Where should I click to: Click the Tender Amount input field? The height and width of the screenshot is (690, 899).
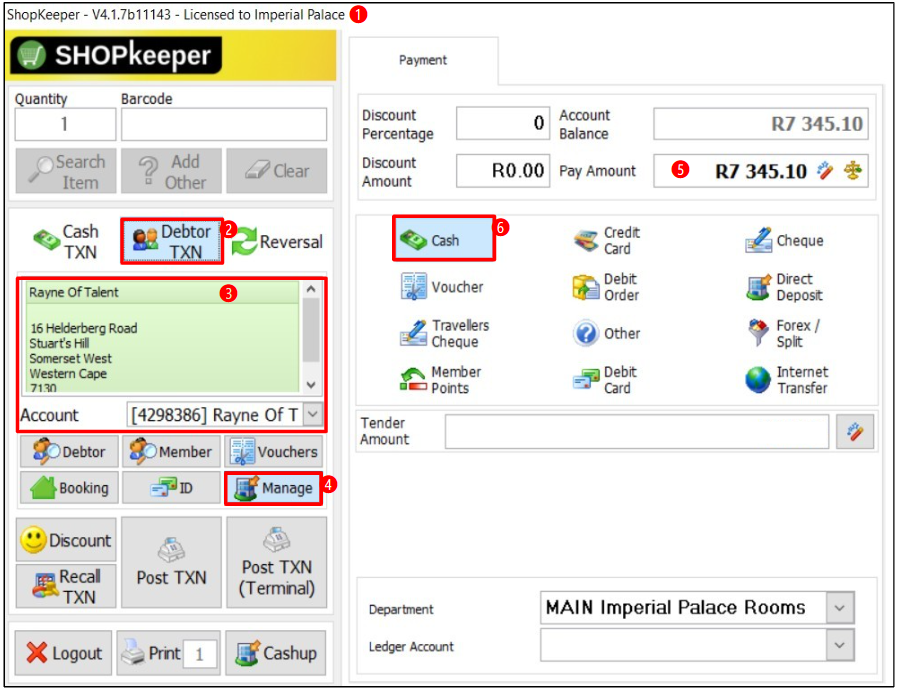(636, 431)
